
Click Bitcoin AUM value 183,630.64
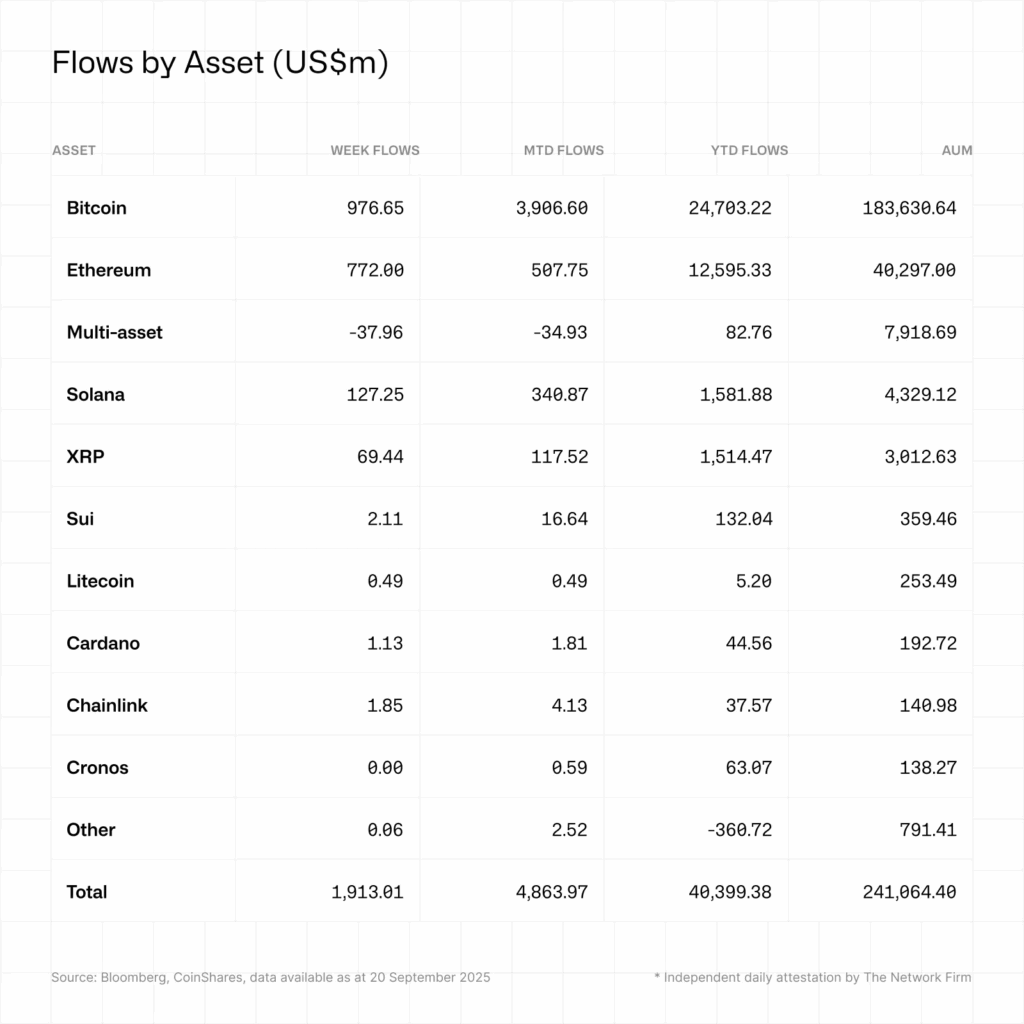[x=909, y=208]
